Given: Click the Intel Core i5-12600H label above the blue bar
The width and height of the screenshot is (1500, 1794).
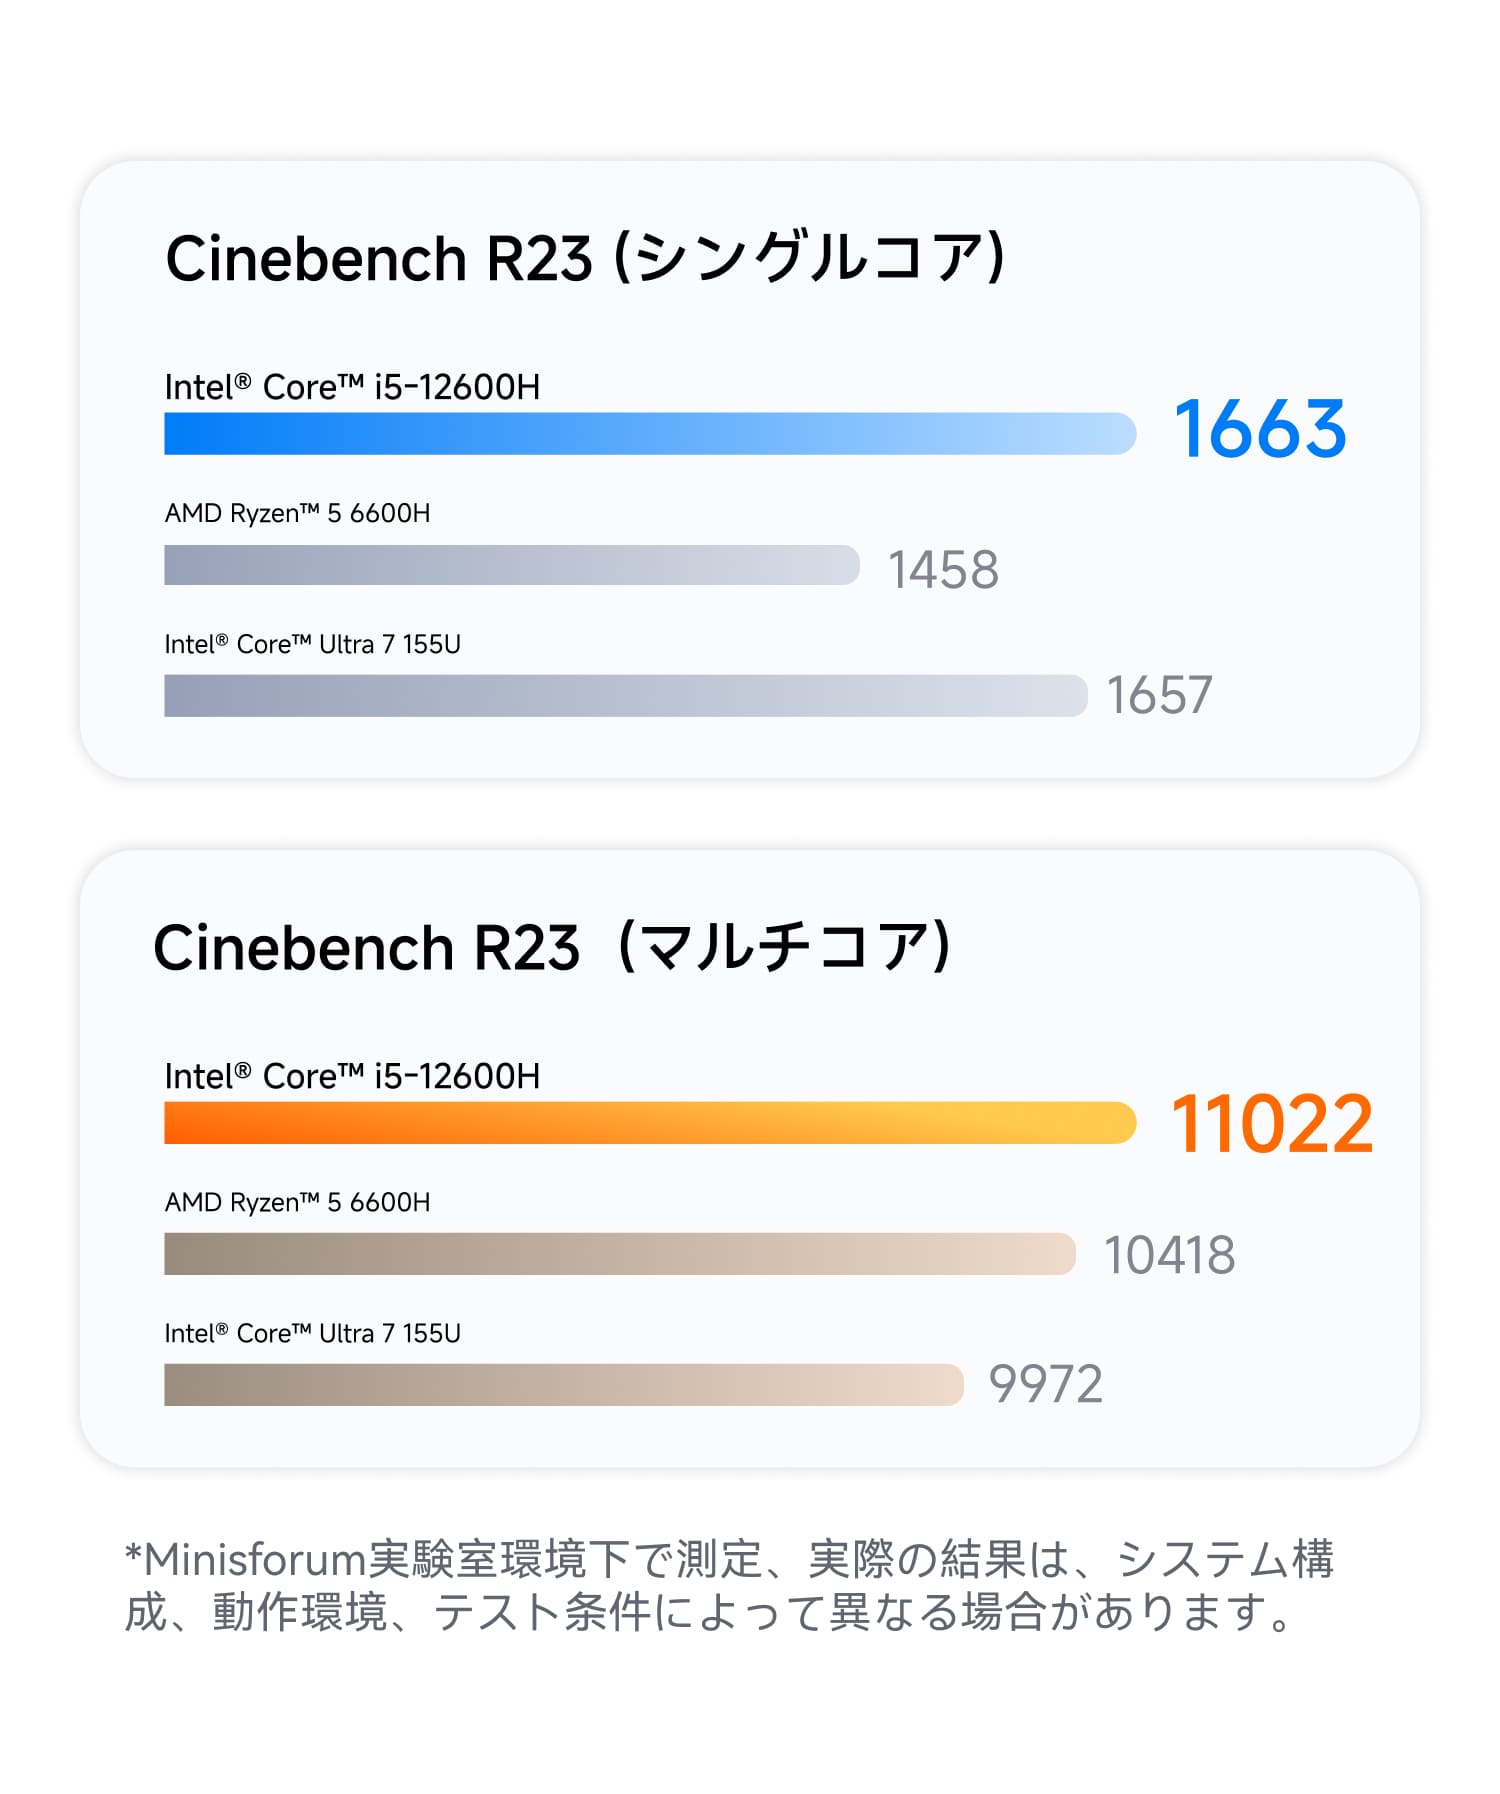Looking at the screenshot, I should (x=352, y=387).
